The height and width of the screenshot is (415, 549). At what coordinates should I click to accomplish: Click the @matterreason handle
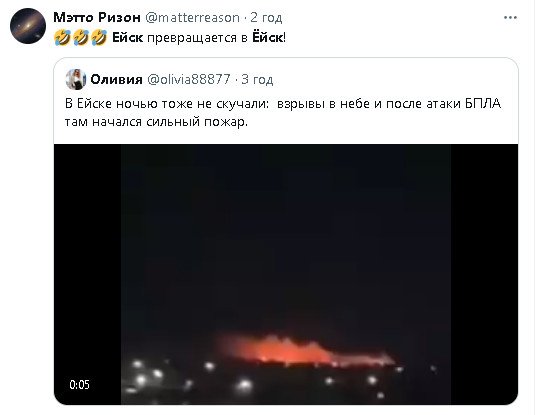[x=192, y=18]
